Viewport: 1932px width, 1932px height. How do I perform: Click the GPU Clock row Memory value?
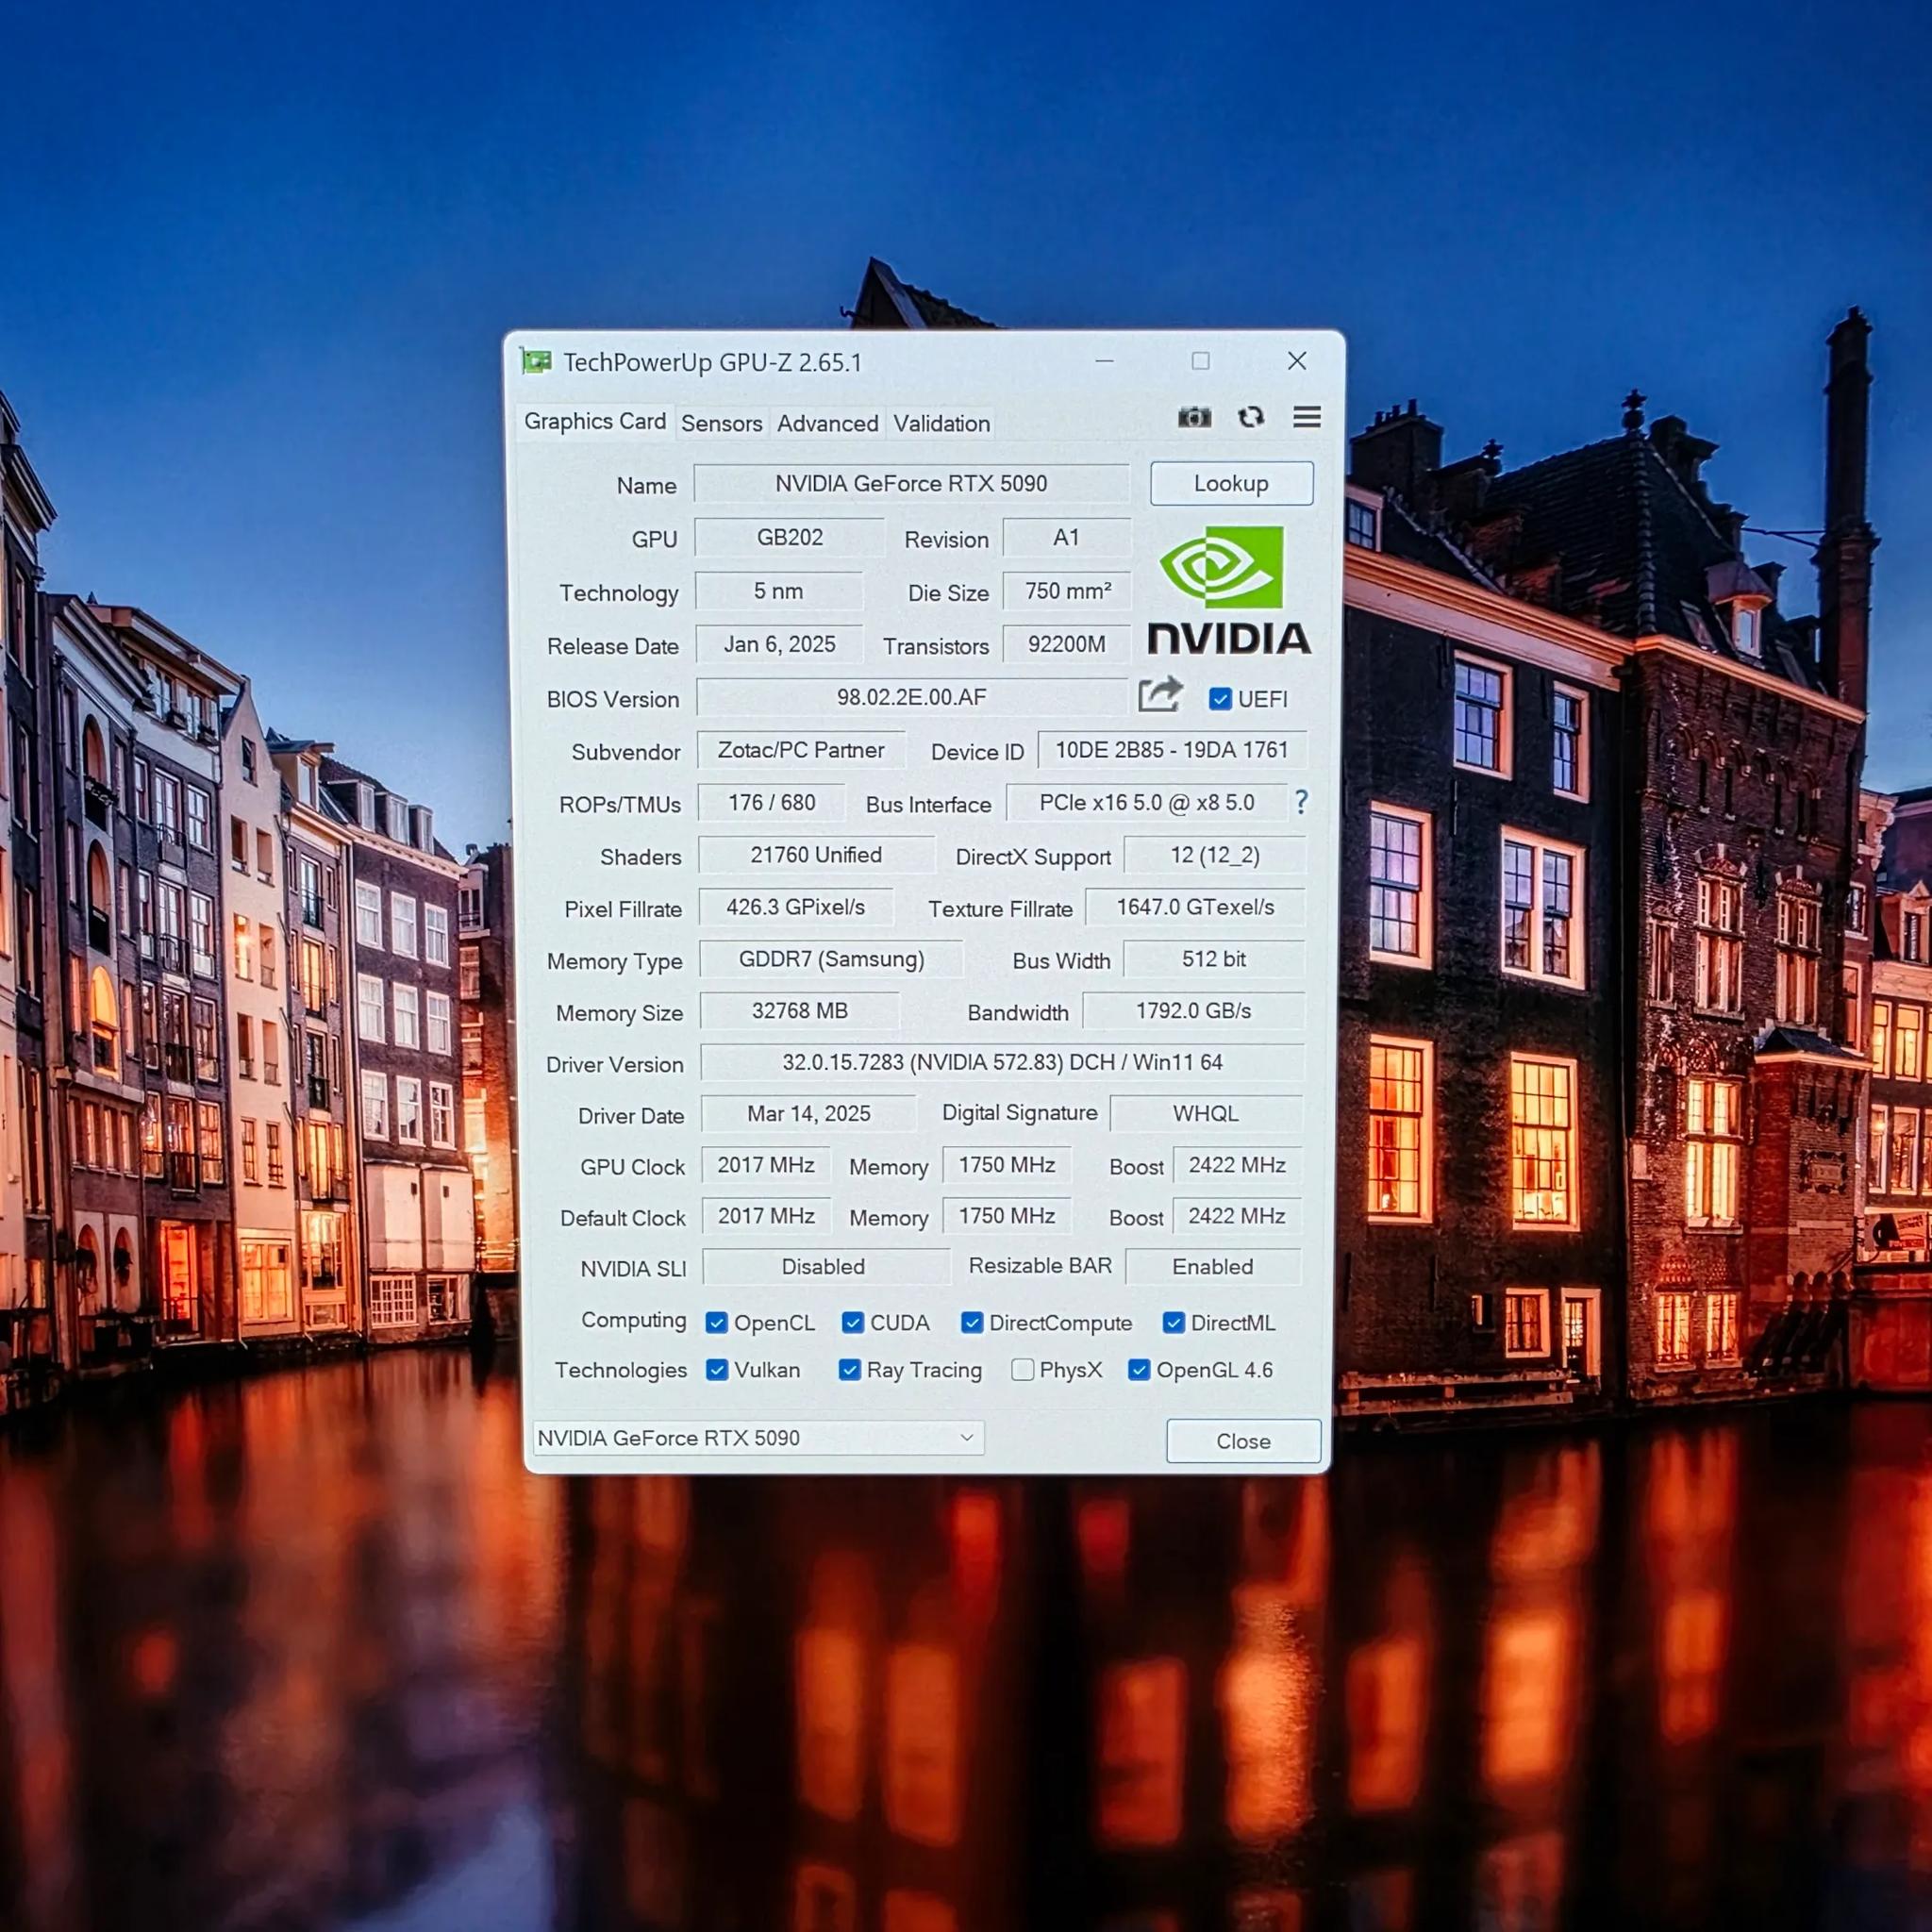pyautogui.click(x=1007, y=1165)
